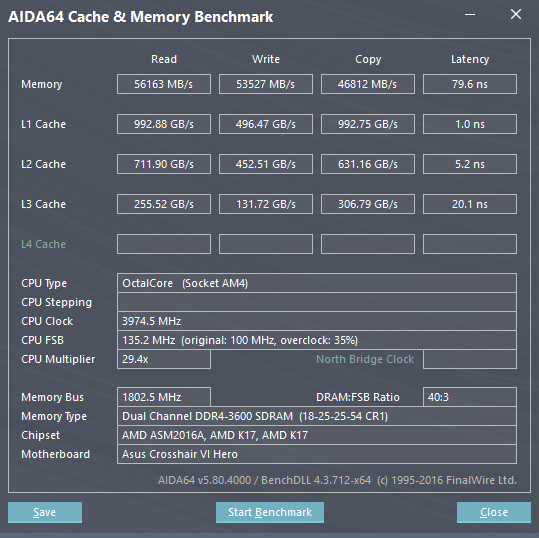Select the Memory Write result 53527 MB/s

coord(266,84)
